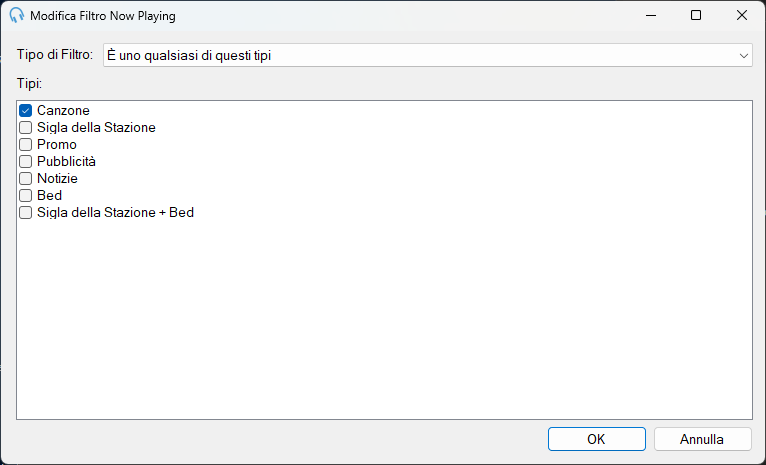This screenshot has height=465, width=766.
Task: Click the Pubblicità label in list
Action: [x=66, y=162]
